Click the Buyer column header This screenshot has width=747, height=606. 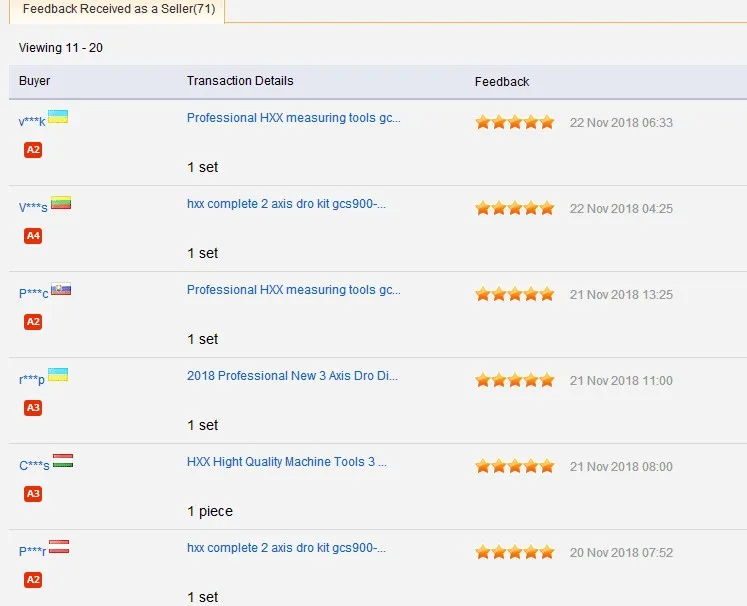[x=34, y=81]
